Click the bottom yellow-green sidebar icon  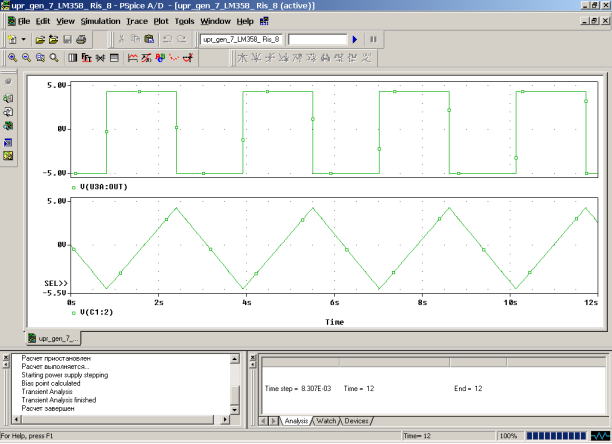(8, 156)
